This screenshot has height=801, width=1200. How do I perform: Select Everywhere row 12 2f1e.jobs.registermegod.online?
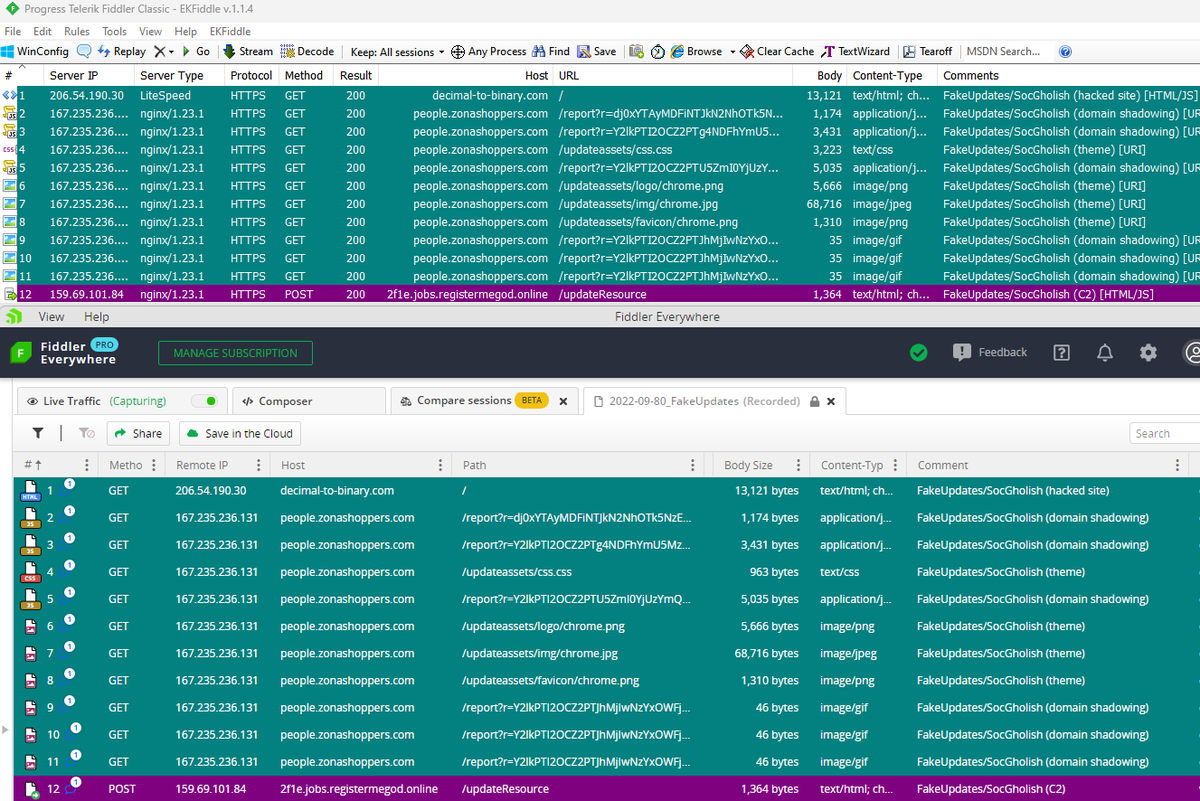[x=606, y=789]
